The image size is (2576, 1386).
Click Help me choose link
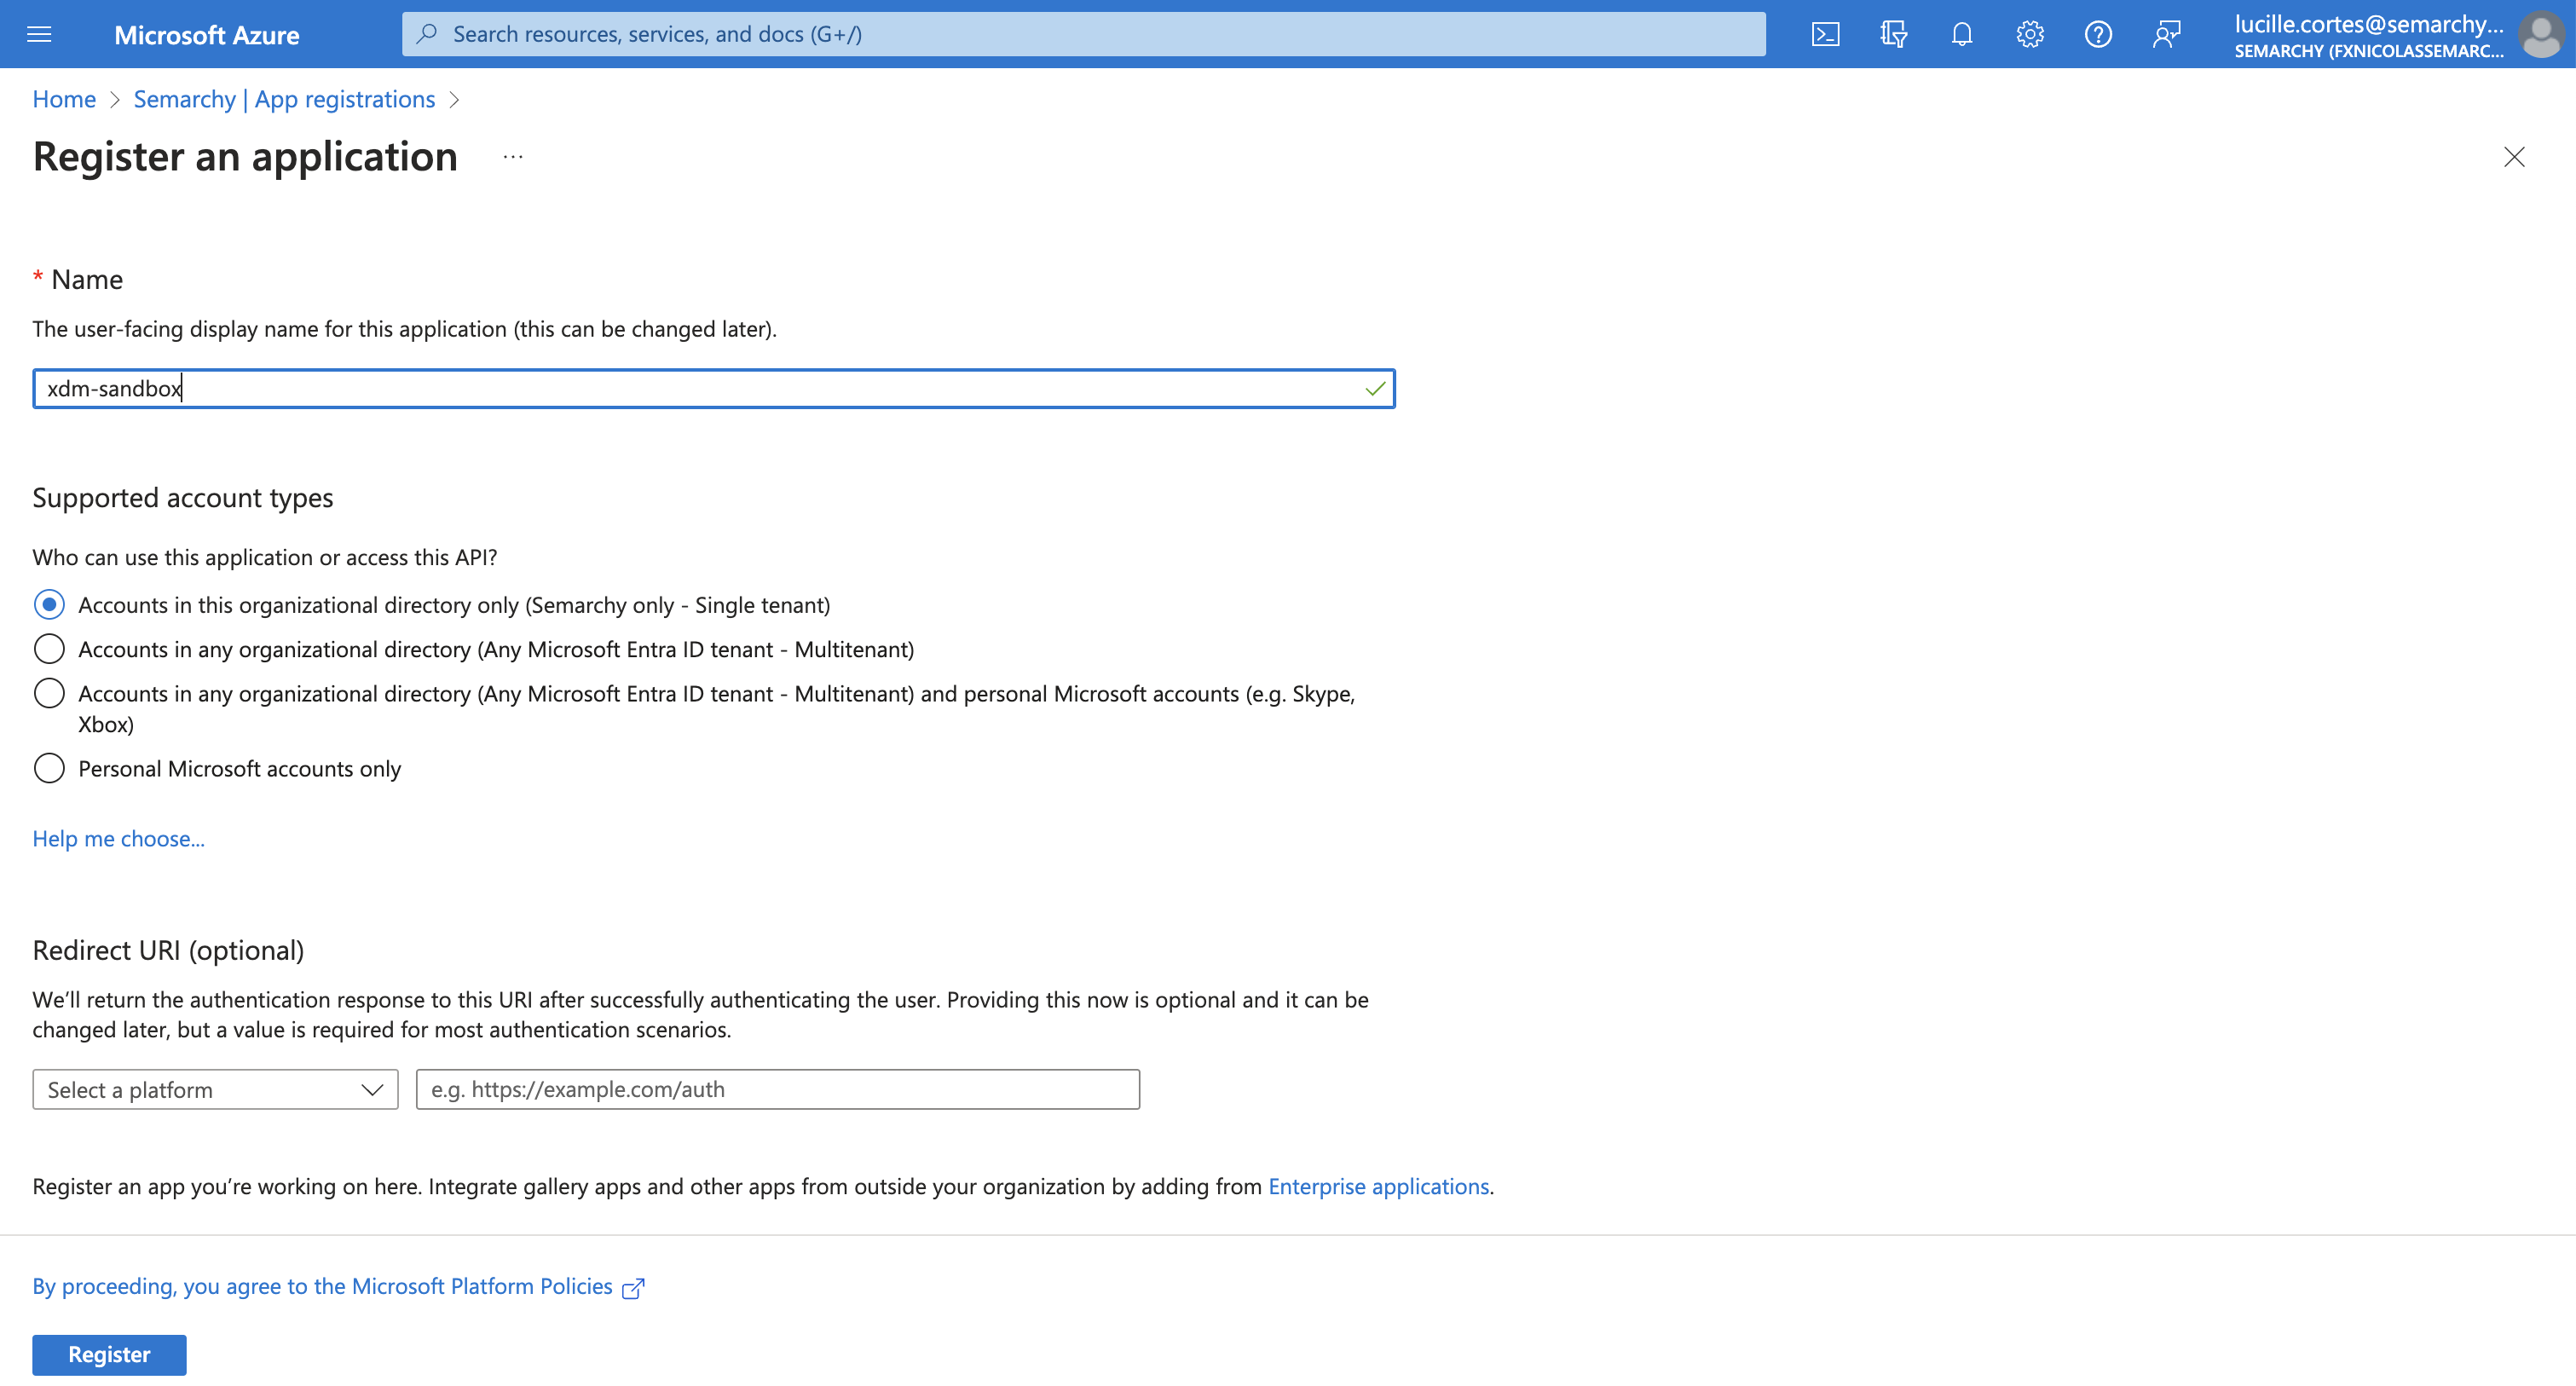point(118,838)
